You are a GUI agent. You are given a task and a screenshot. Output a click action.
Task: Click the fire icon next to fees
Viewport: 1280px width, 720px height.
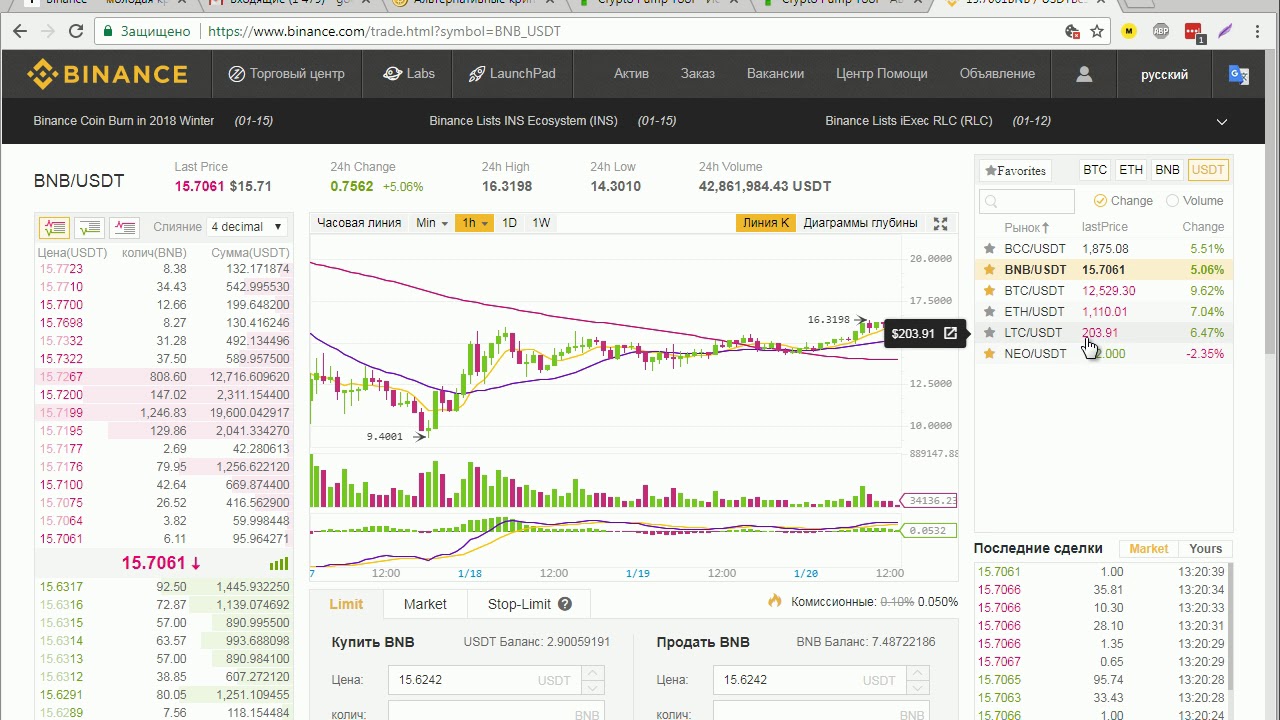(775, 601)
